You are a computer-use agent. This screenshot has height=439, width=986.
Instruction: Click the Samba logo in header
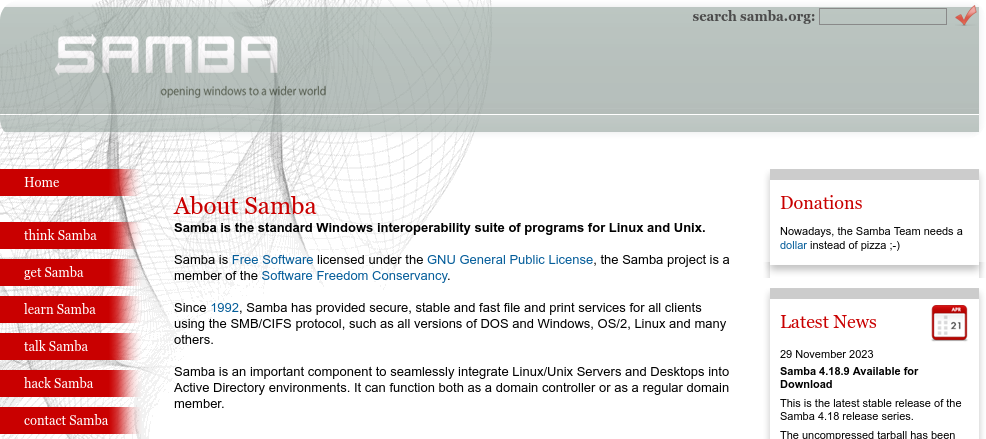coord(166,56)
